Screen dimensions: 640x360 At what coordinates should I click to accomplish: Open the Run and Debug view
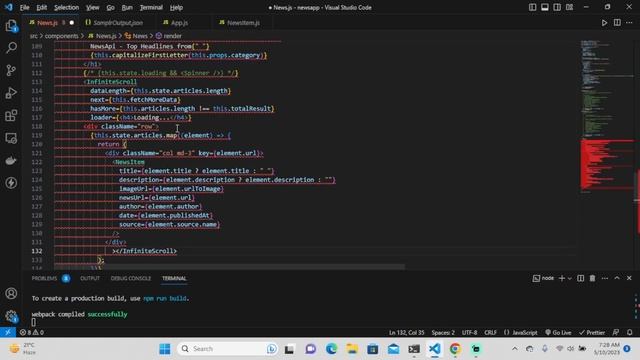coord(11,93)
